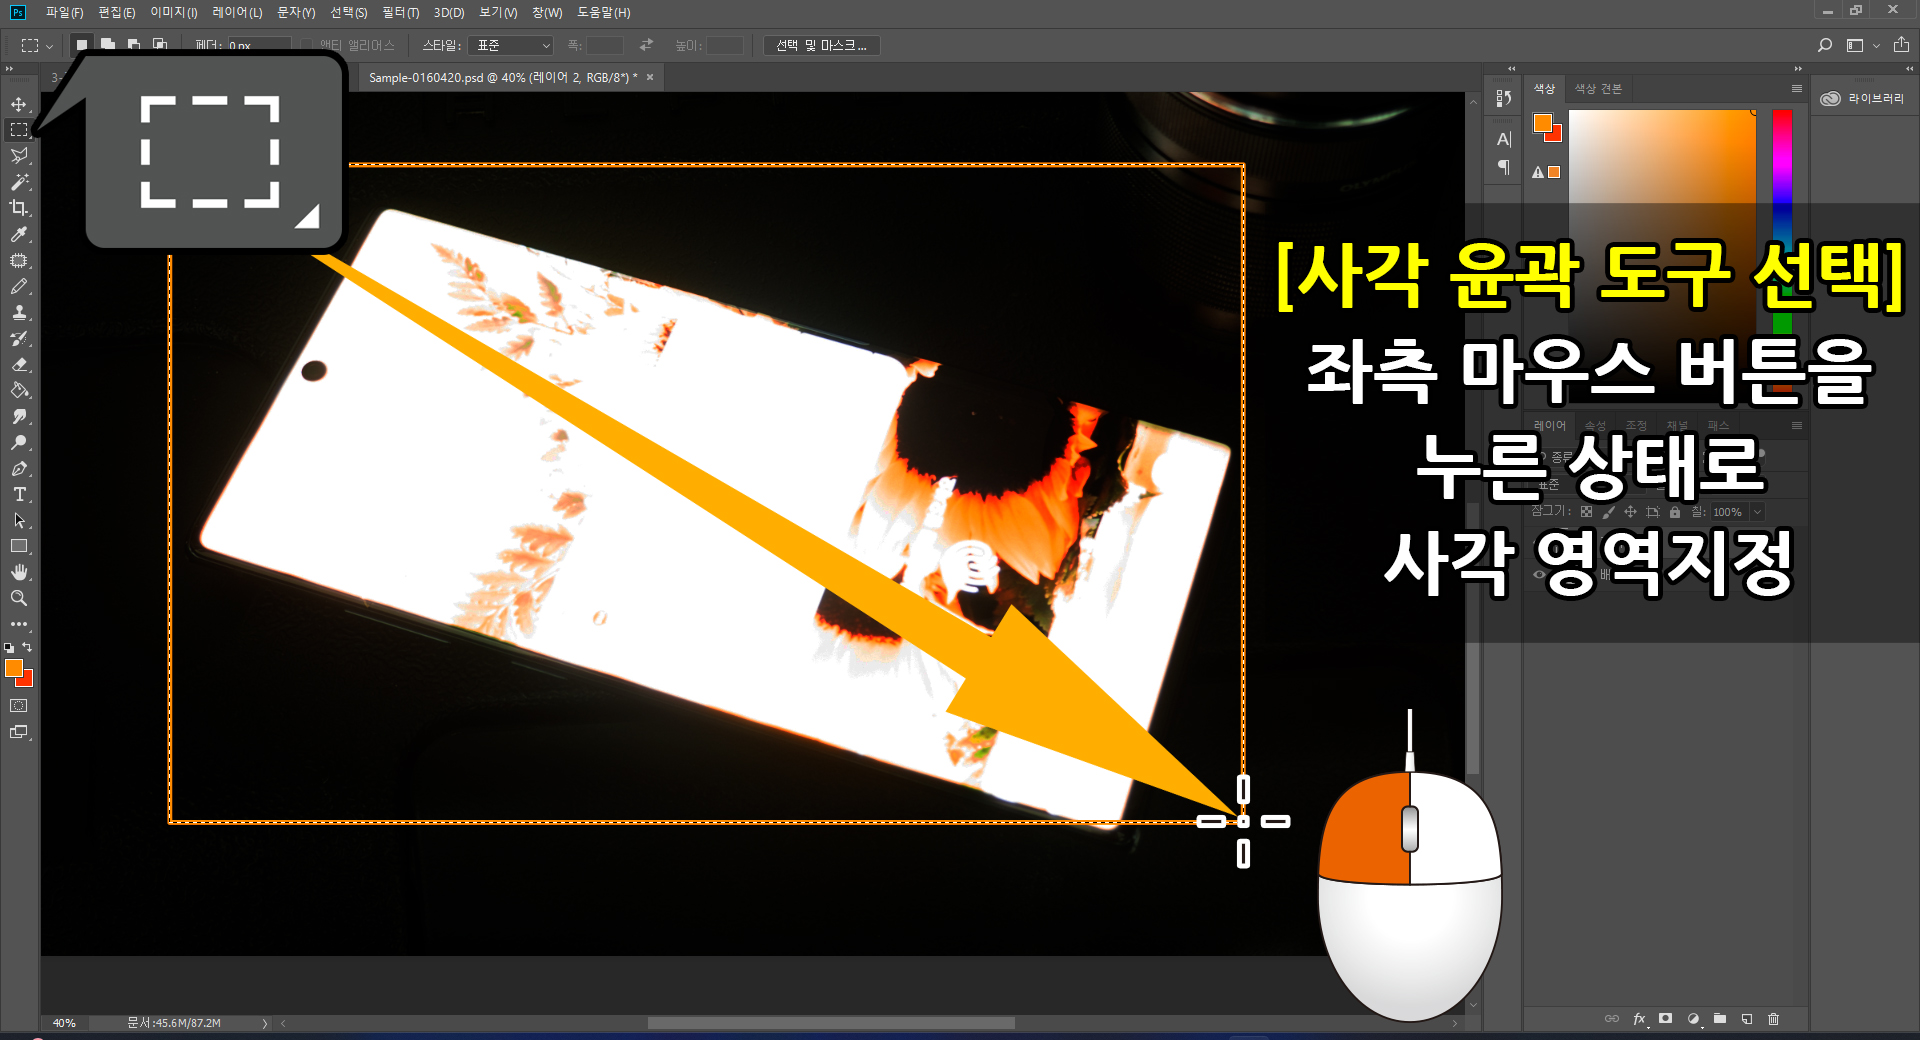The width and height of the screenshot is (1920, 1040).
Task: Select the Horizontal Type tool
Action: tap(19, 494)
